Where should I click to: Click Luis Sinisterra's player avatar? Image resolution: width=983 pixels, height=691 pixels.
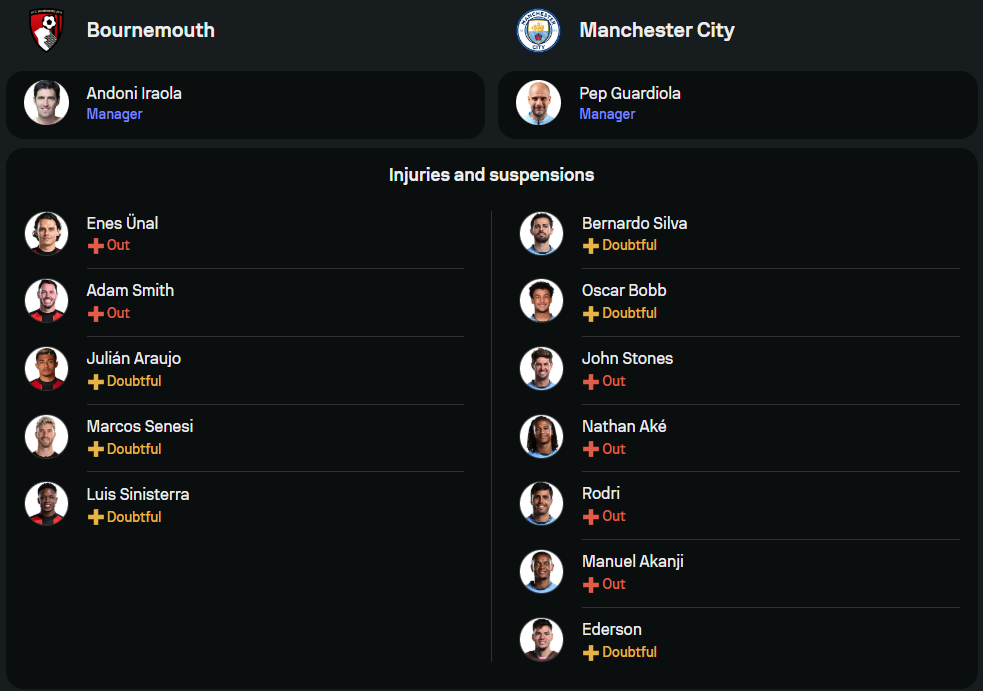click(46, 504)
